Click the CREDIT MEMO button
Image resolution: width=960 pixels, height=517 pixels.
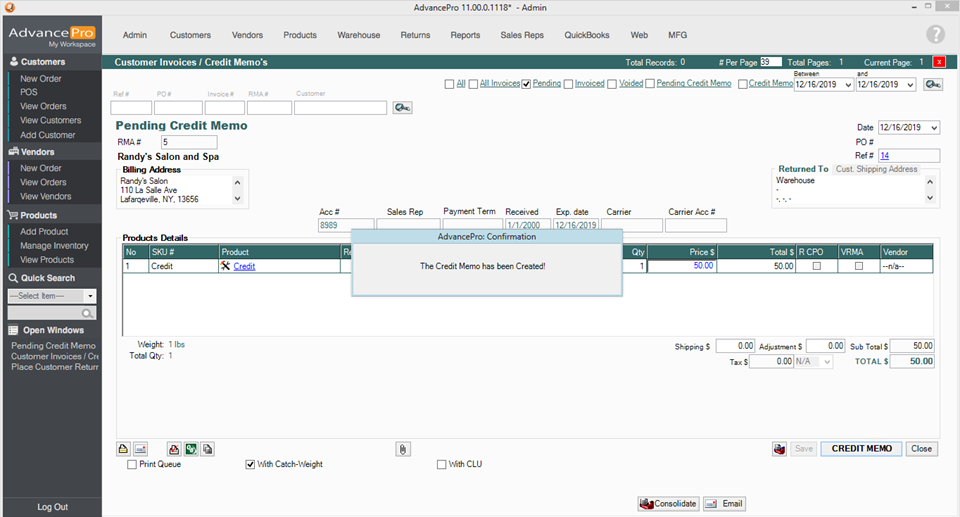(x=861, y=449)
